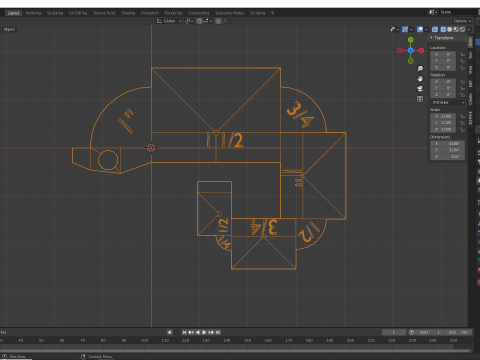Toggle viewport overlays display
The height and width of the screenshot is (360, 480).
point(420,29)
